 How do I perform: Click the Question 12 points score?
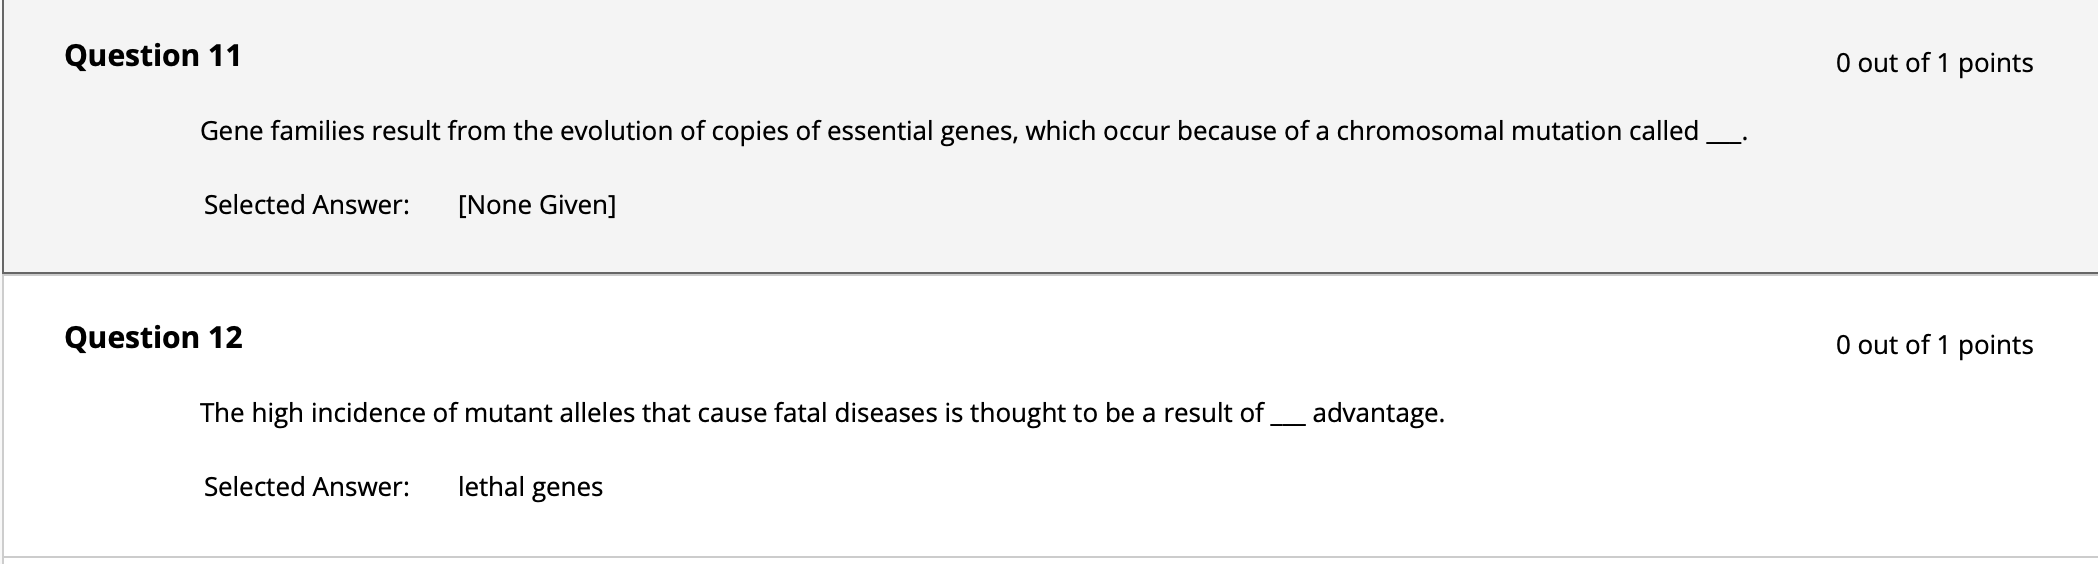(1934, 345)
